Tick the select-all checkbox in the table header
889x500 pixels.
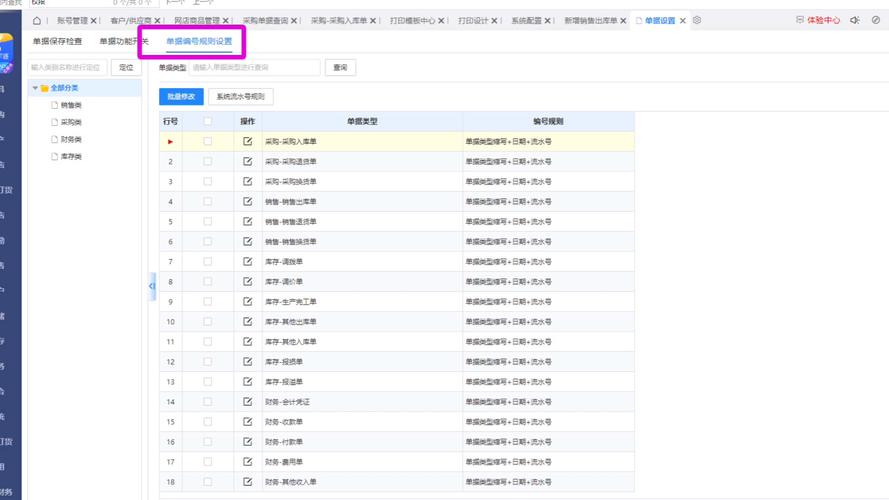pyautogui.click(x=208, y=121)
